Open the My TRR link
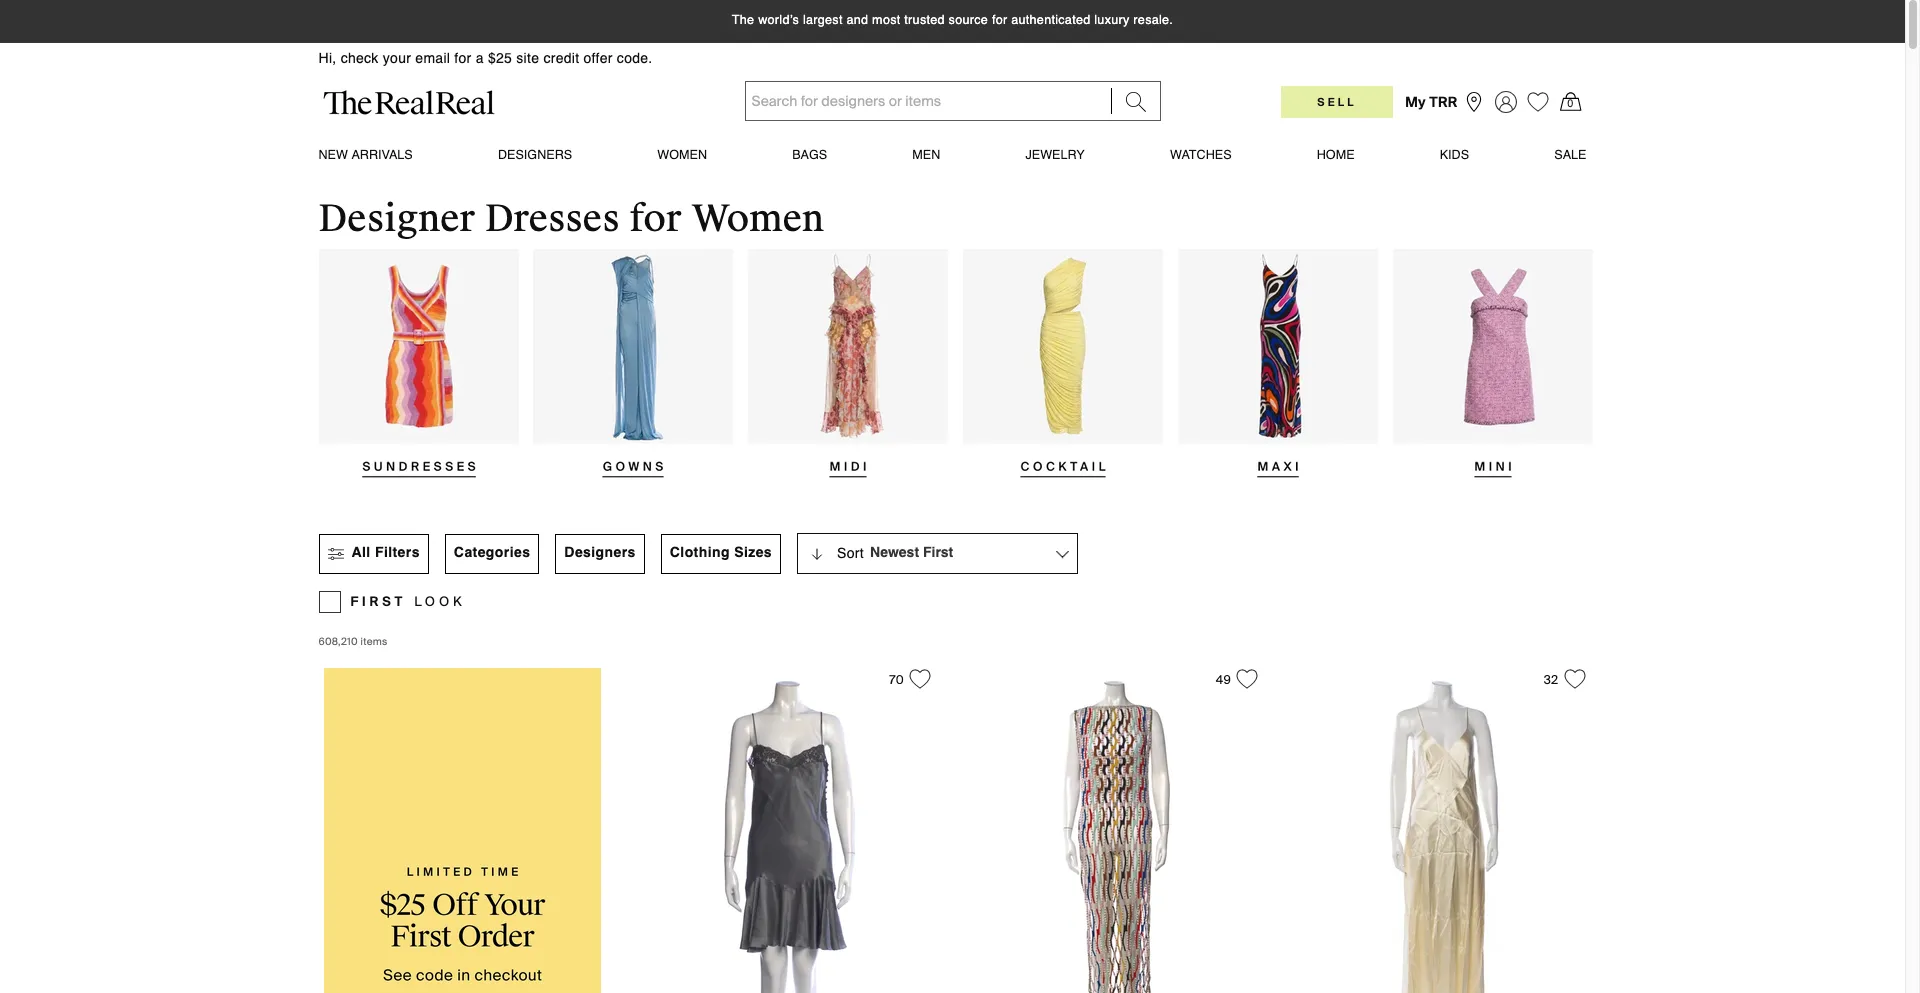This screenshot has height=993, width=1920. click(1431, 102)
